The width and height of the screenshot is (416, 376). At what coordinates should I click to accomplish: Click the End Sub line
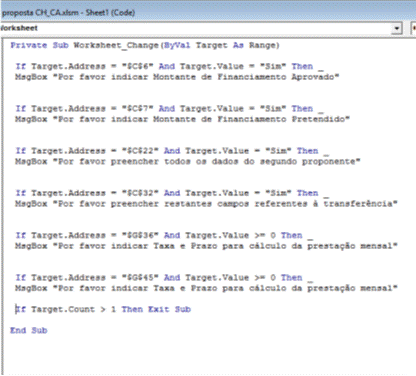[x=29, y=331]
